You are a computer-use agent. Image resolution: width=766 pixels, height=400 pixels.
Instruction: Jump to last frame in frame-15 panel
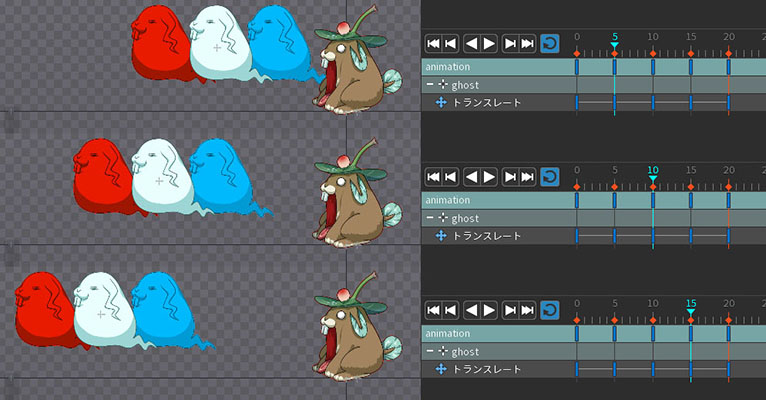pyautogui.click(x=528, y=310)
